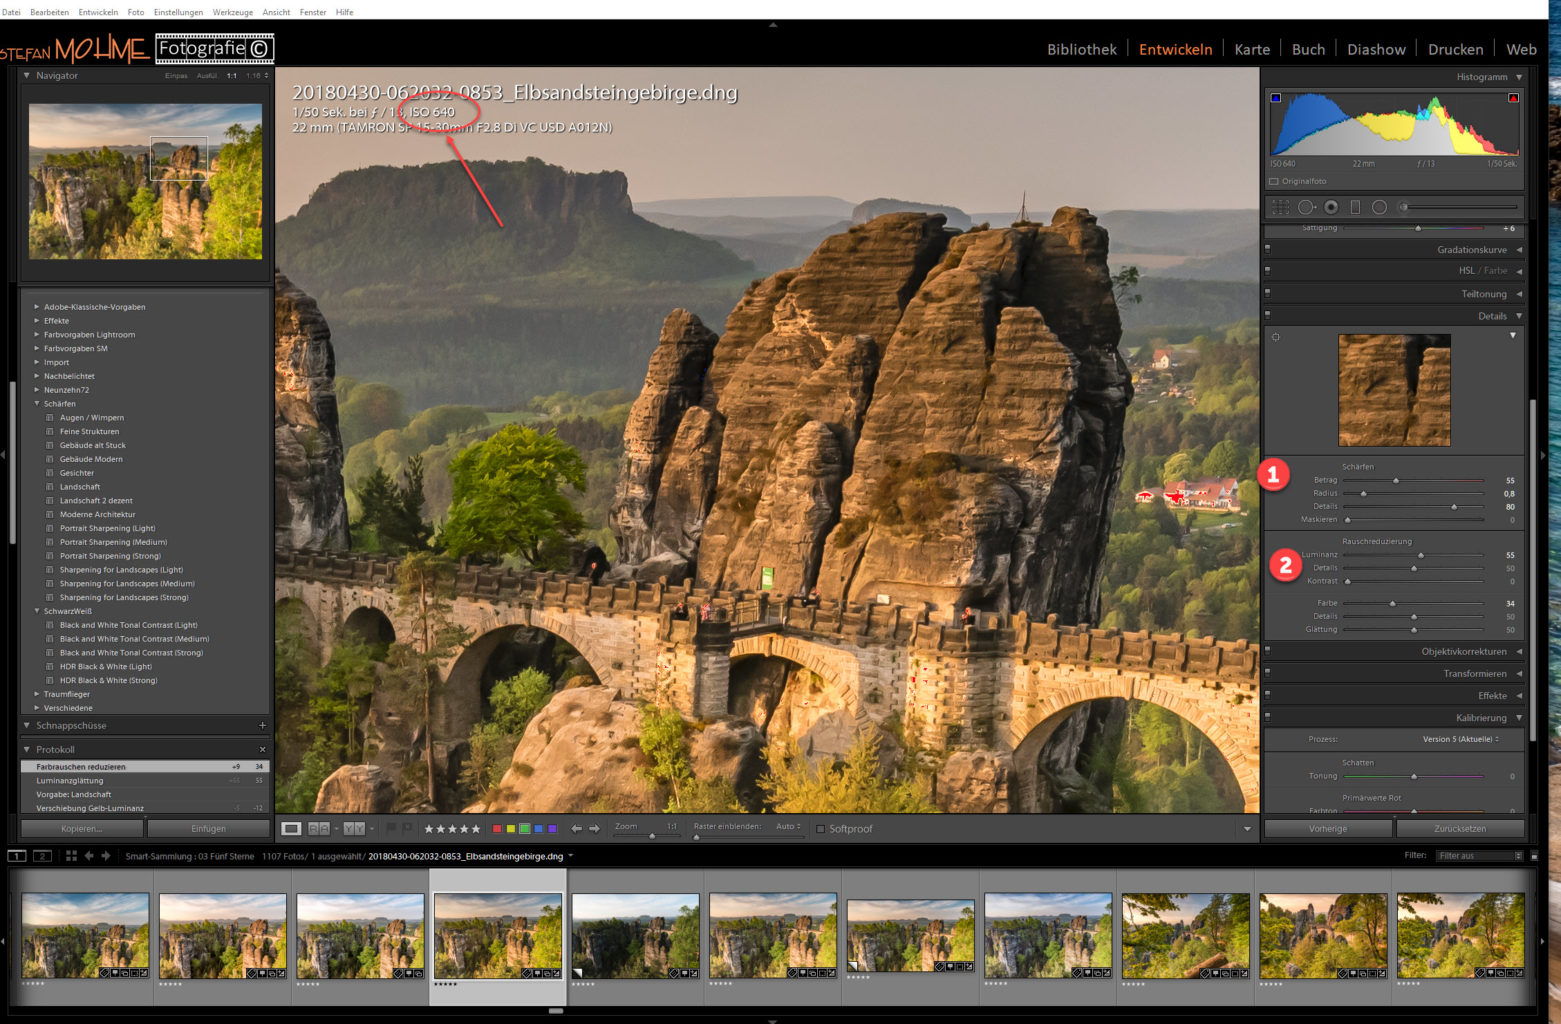Go forward arrow in filmstrip bar
1561x1024 pixels.
106,856
